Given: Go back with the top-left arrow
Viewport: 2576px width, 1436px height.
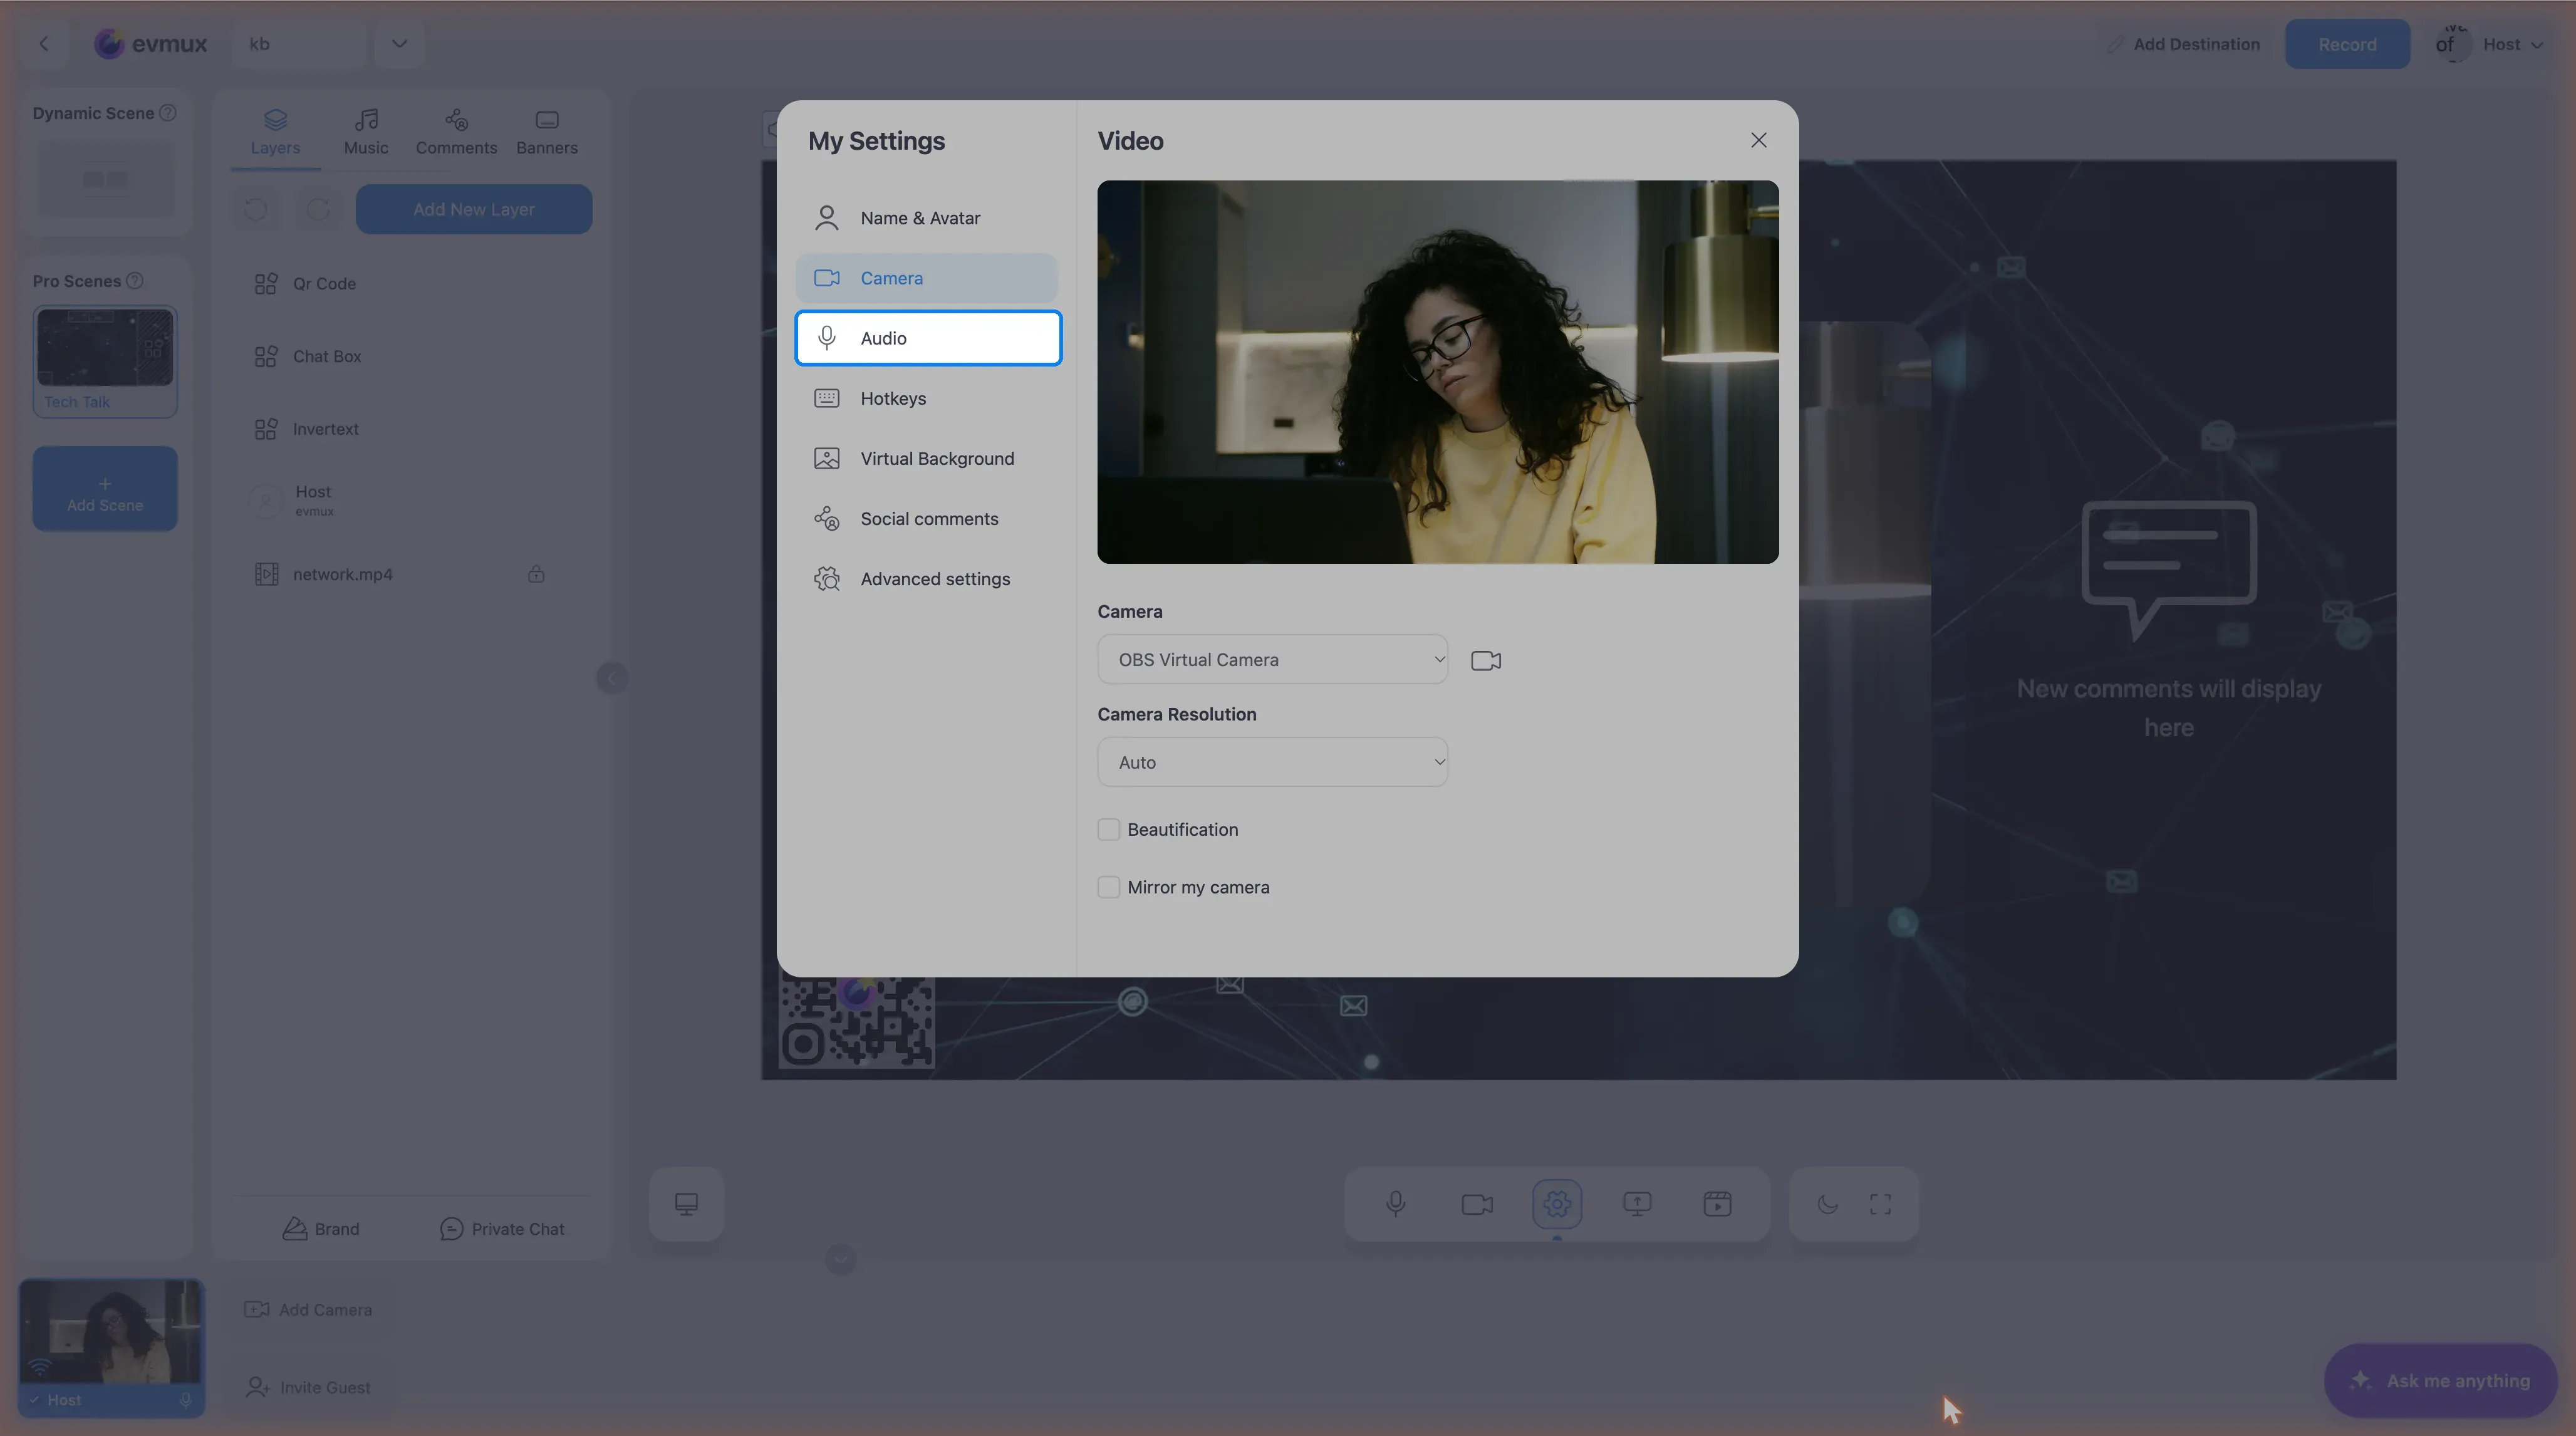Looking at the screenshot, I should click(44, 44).
